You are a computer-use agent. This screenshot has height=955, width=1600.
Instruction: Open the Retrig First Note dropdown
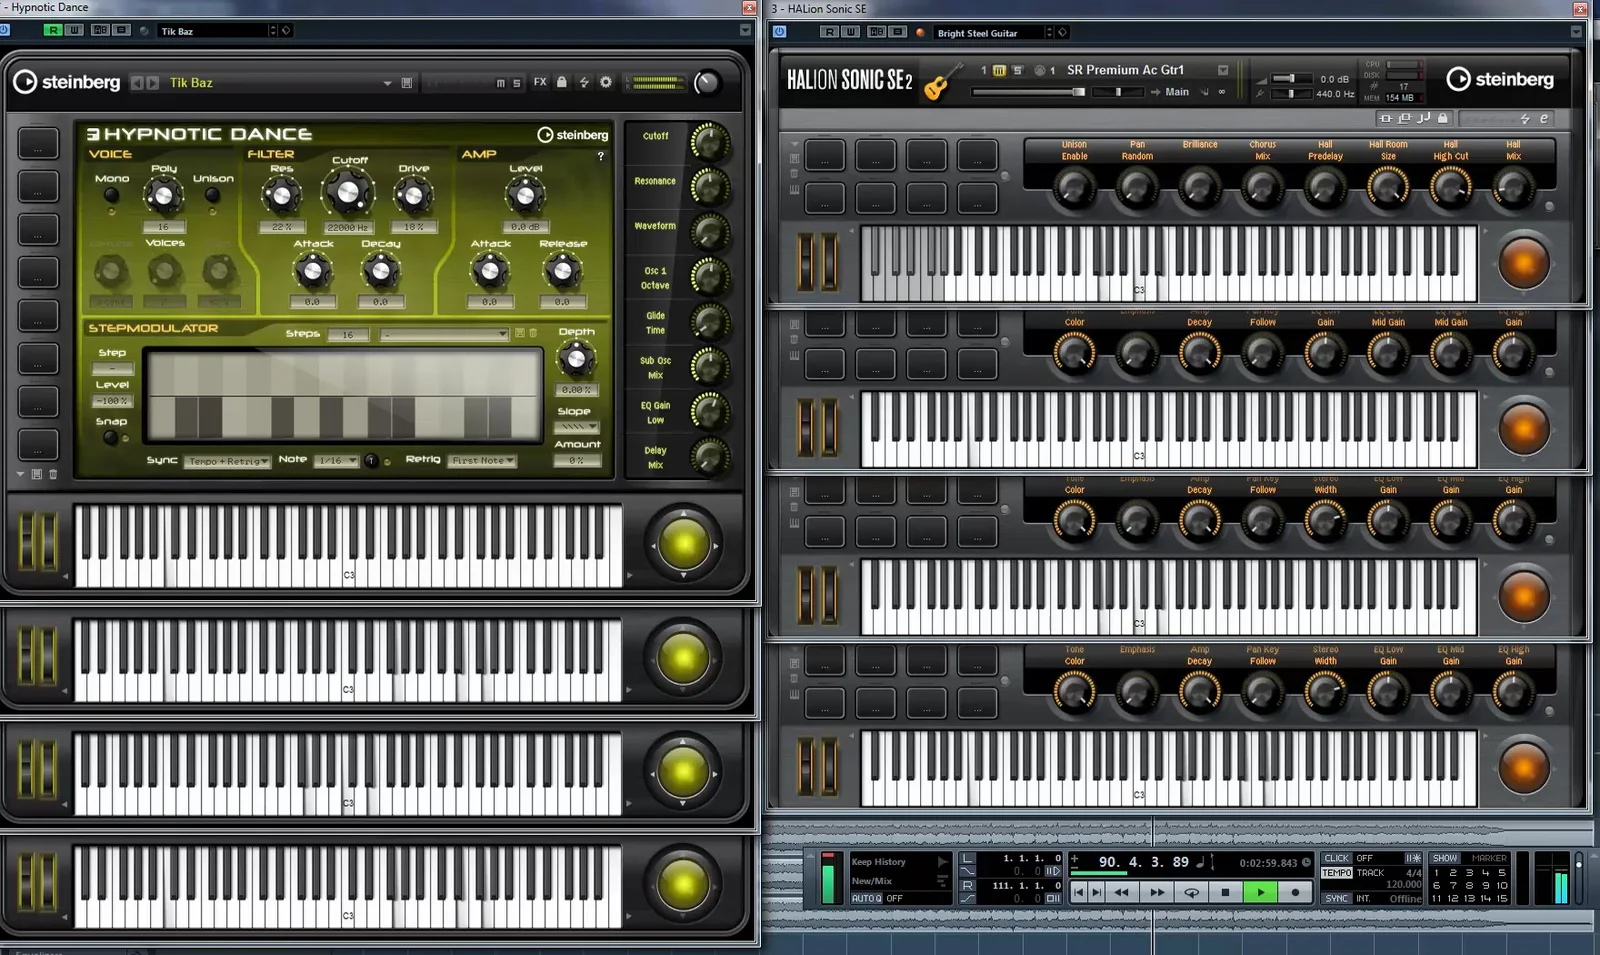tap(482, 461)
